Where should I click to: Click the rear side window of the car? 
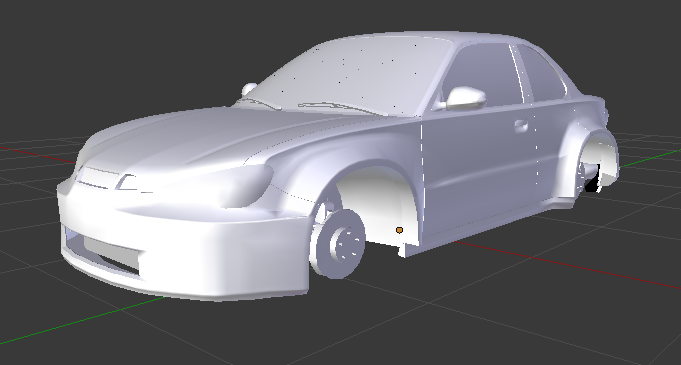click(x=543, y=74)
